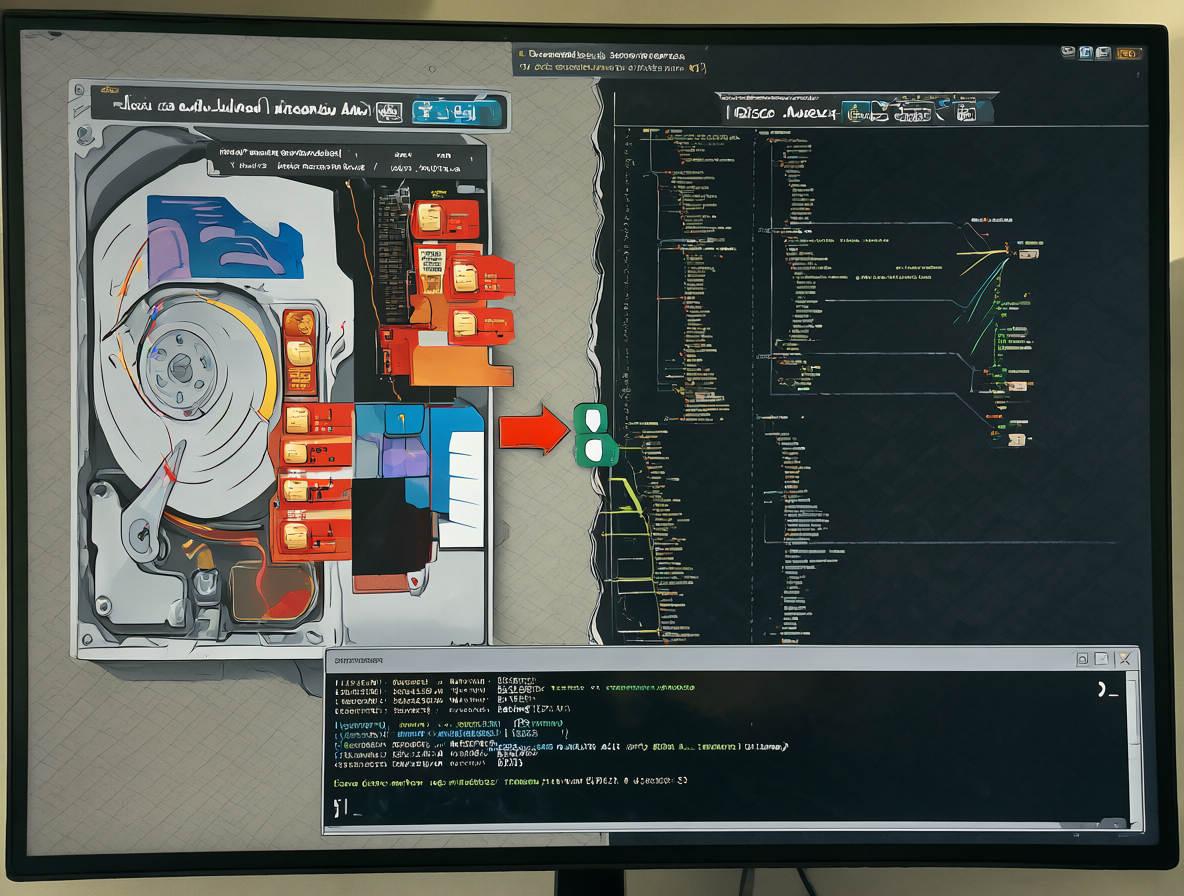1184x896 pixels.
Task: Click the white outlined icon beside the teal header button
Action: [389, 112]
